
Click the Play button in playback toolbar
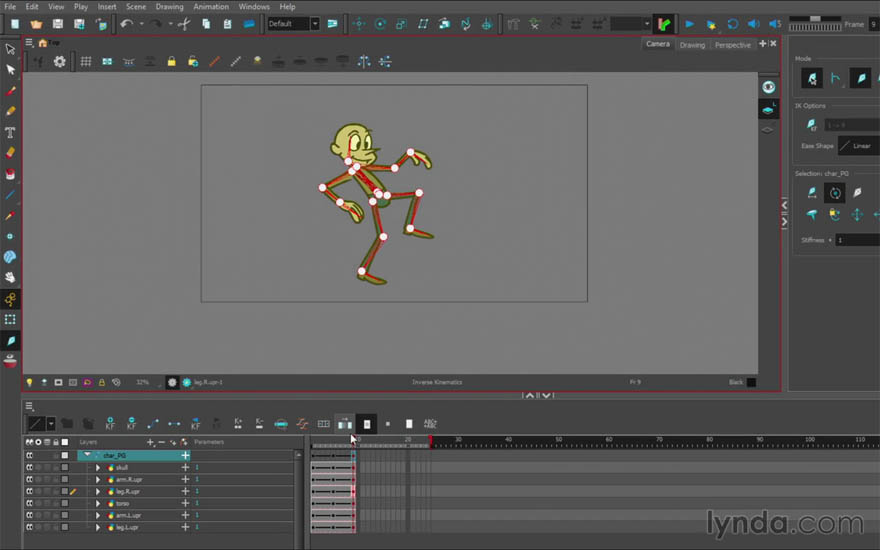(x=690, y=24)
